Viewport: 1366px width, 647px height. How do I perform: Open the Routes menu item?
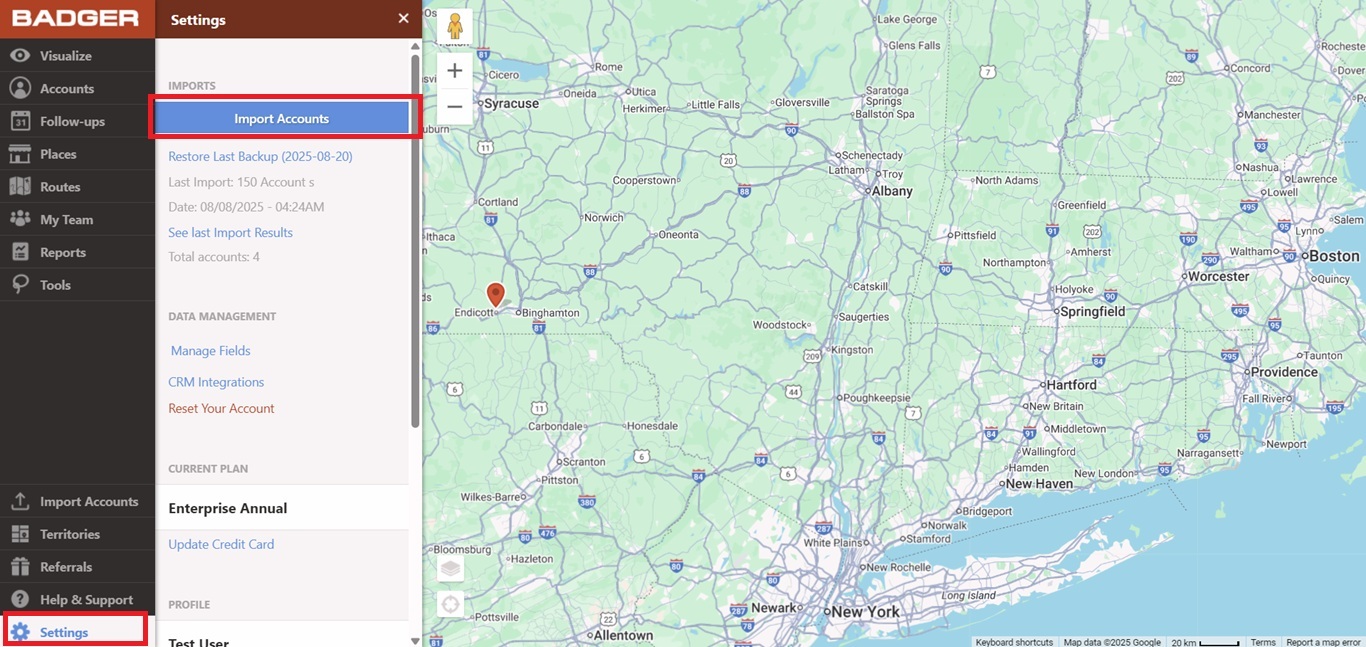(x=77, y=187)
